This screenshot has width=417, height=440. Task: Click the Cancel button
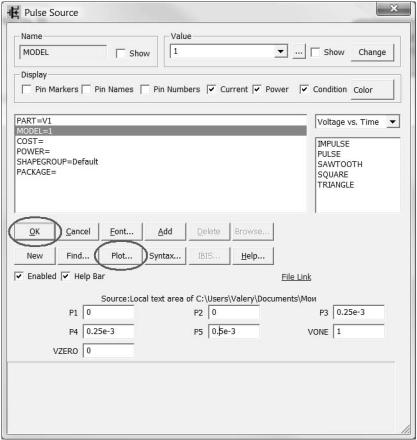coord(78,231)
